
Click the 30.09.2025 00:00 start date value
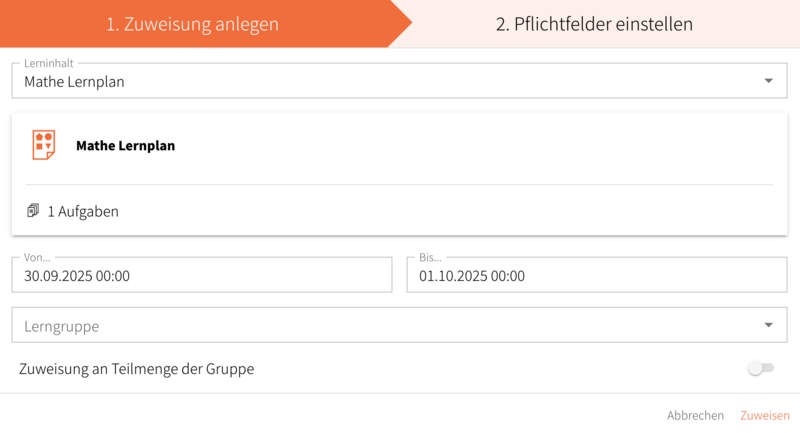(77, 276)
